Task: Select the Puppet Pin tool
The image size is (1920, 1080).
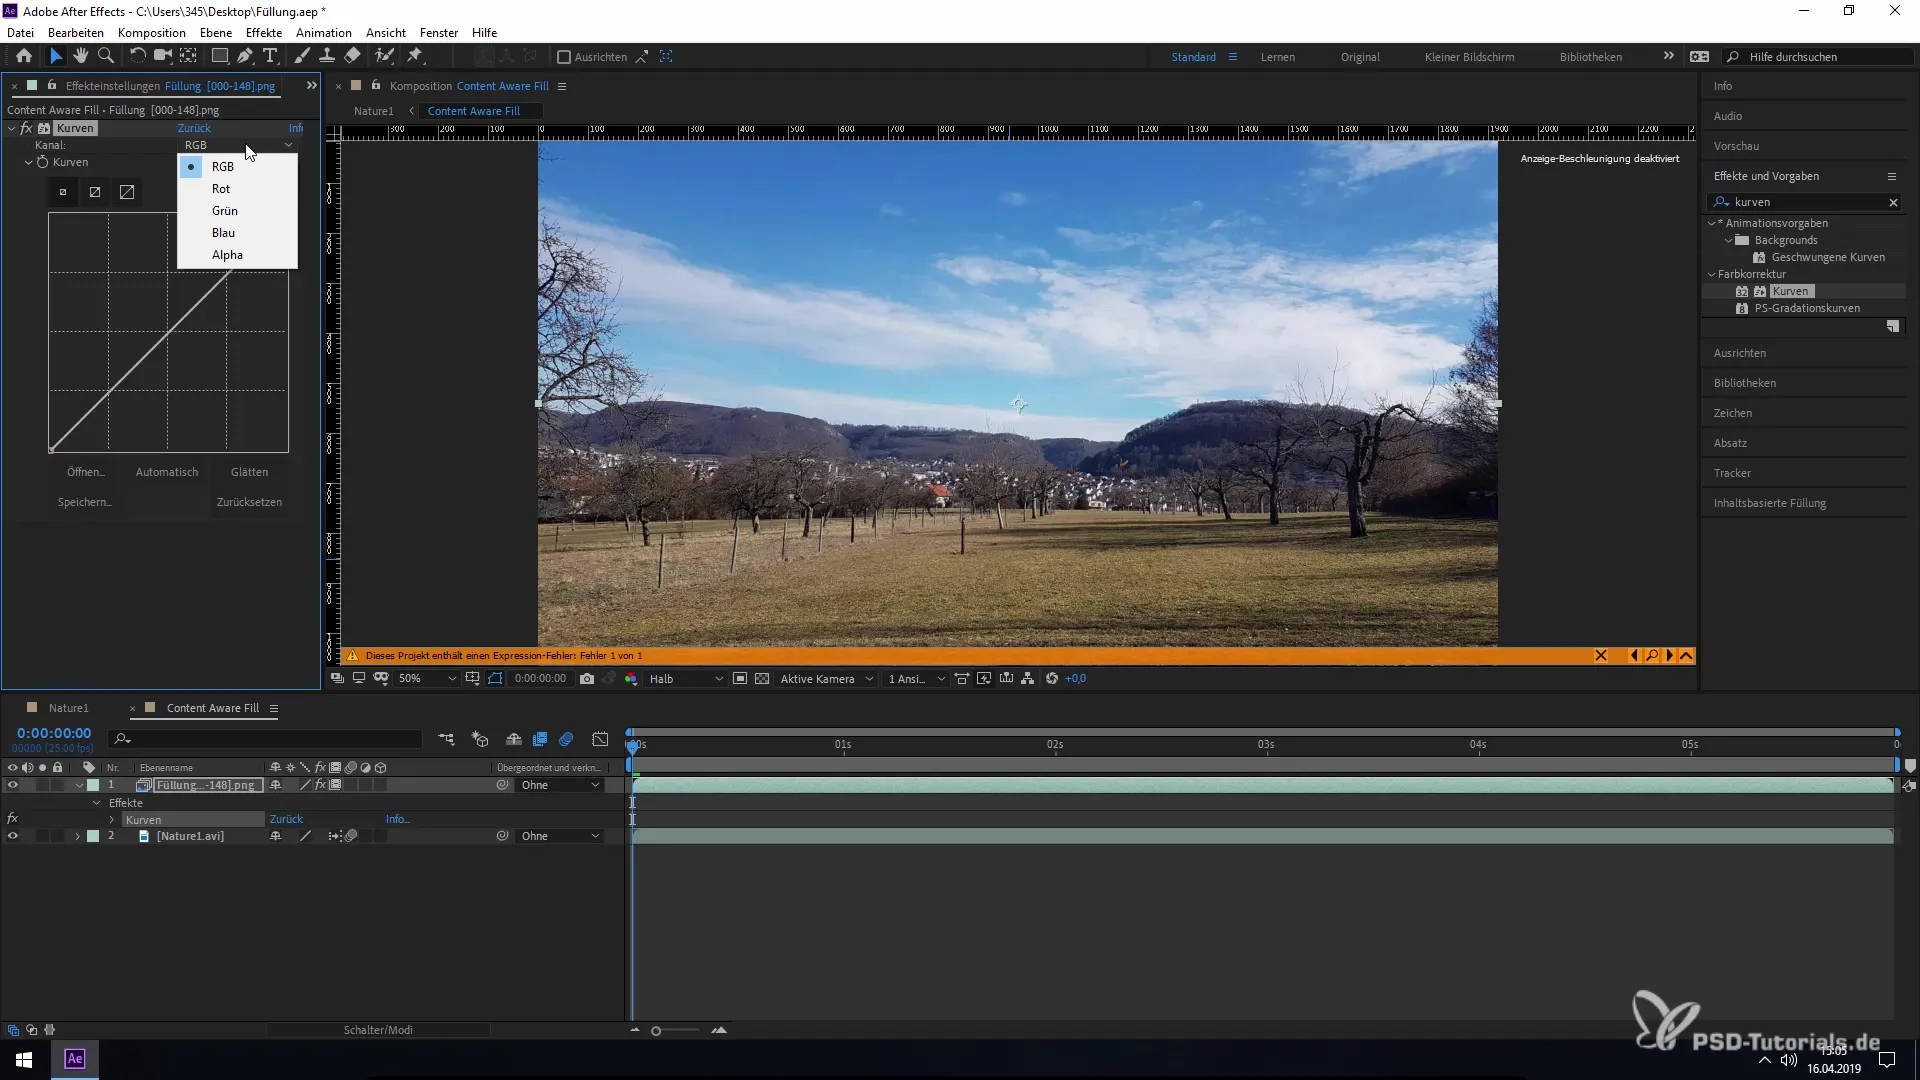Action: click(415, 56)
